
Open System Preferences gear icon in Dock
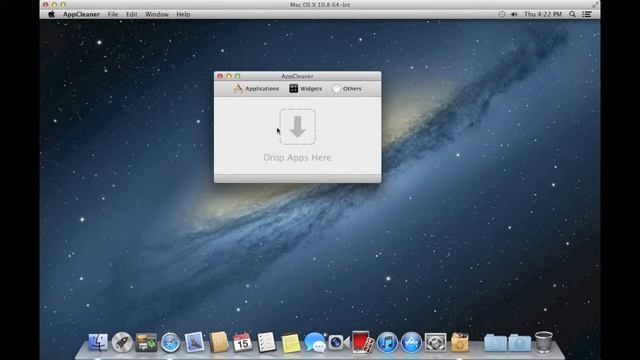[436, 342]
